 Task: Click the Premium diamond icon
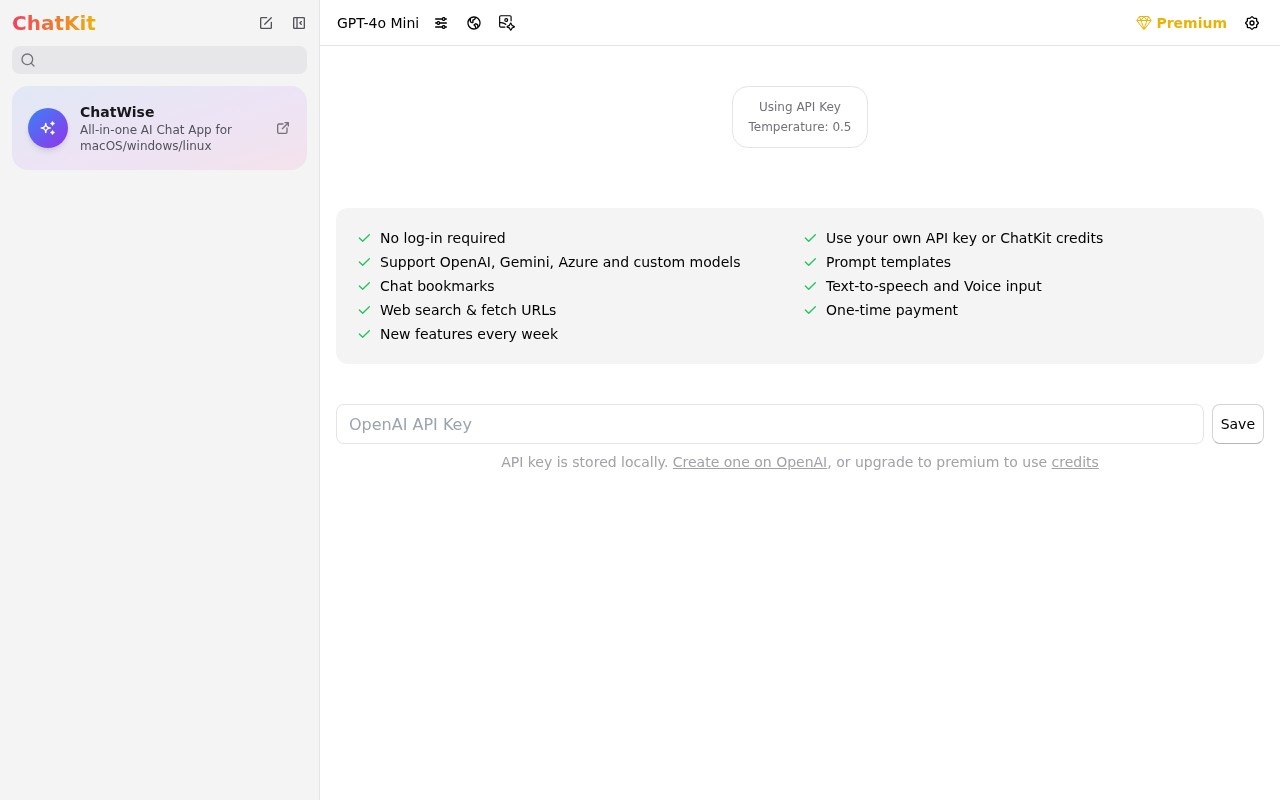click(x=1144, y=23)
